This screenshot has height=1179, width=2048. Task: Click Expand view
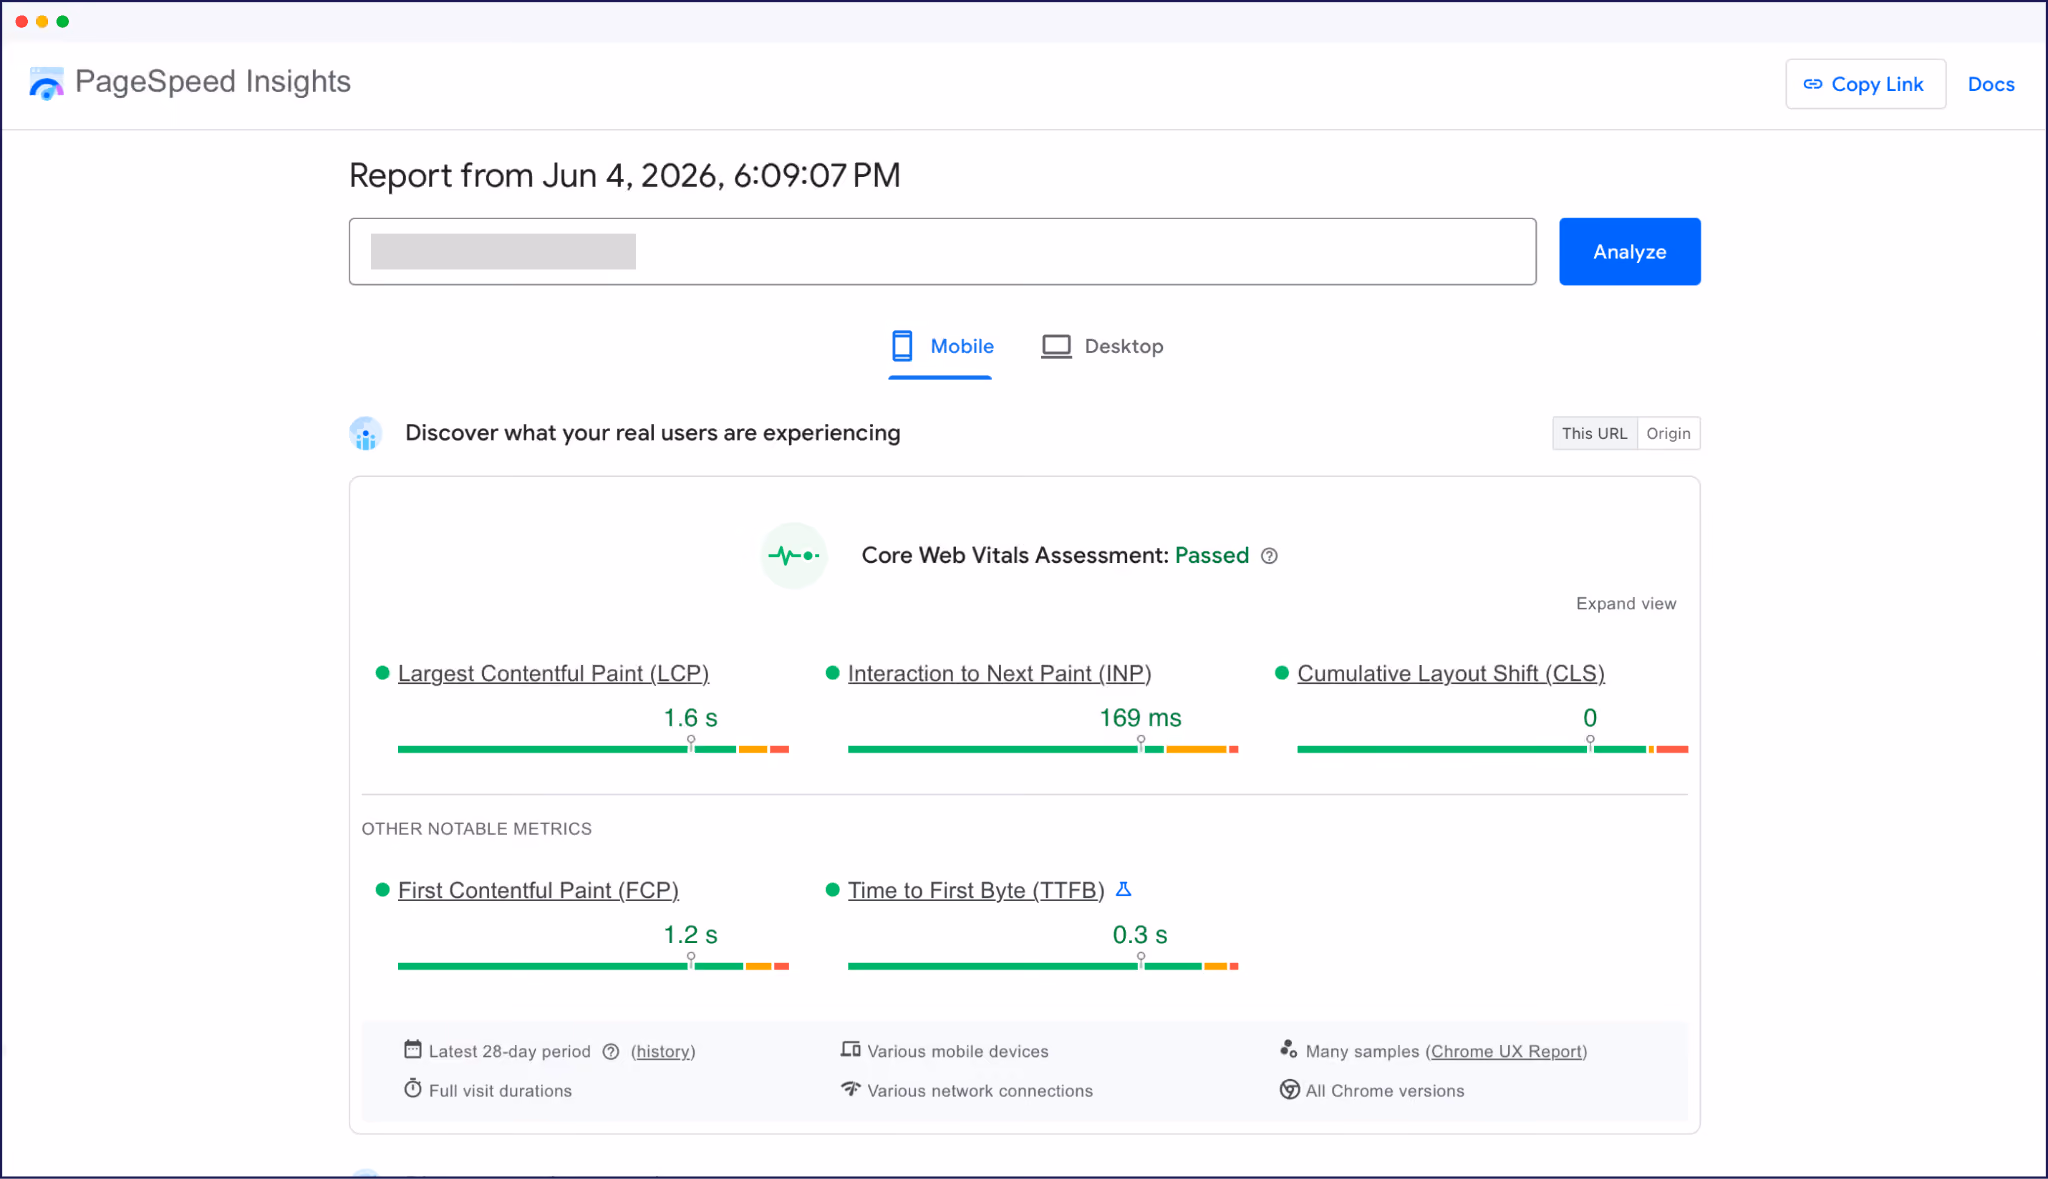click(x=1626, y=603)
